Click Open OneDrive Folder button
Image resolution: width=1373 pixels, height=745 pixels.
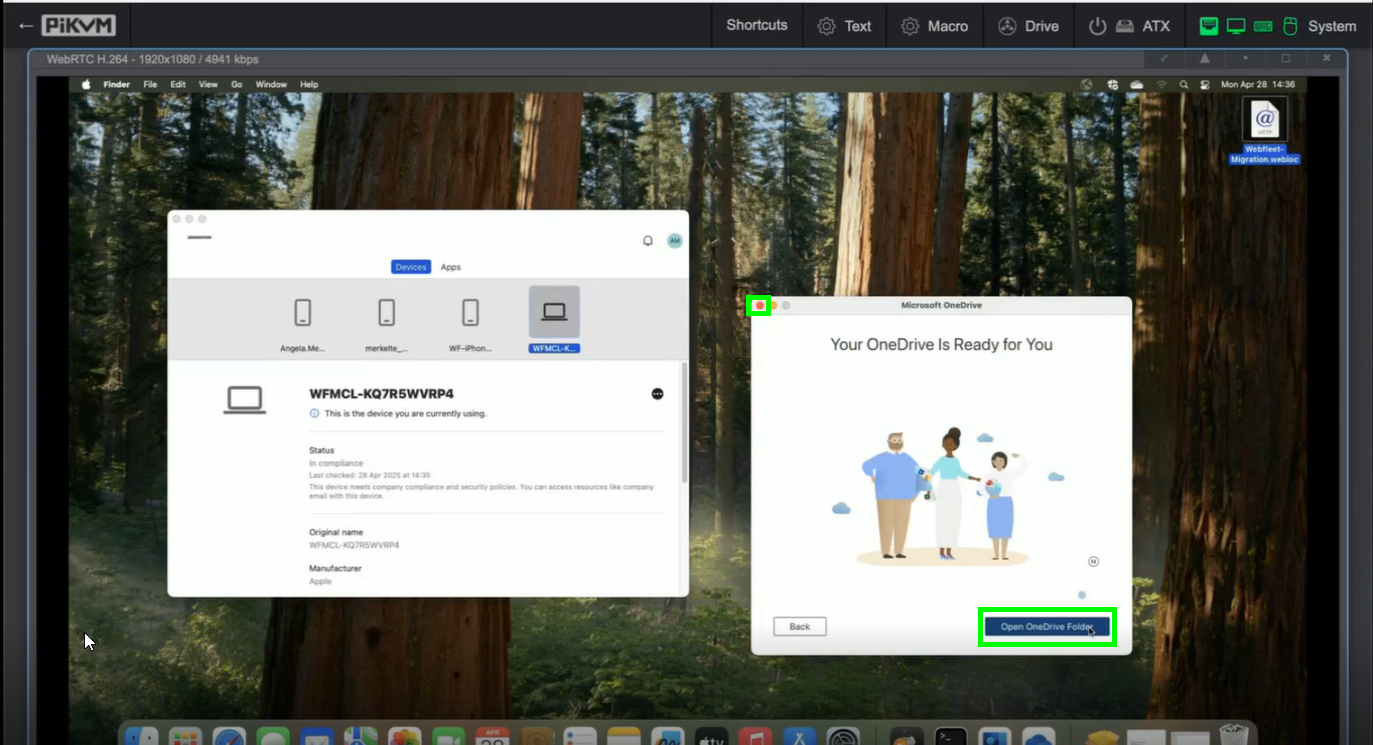(x=1047, y=627)
